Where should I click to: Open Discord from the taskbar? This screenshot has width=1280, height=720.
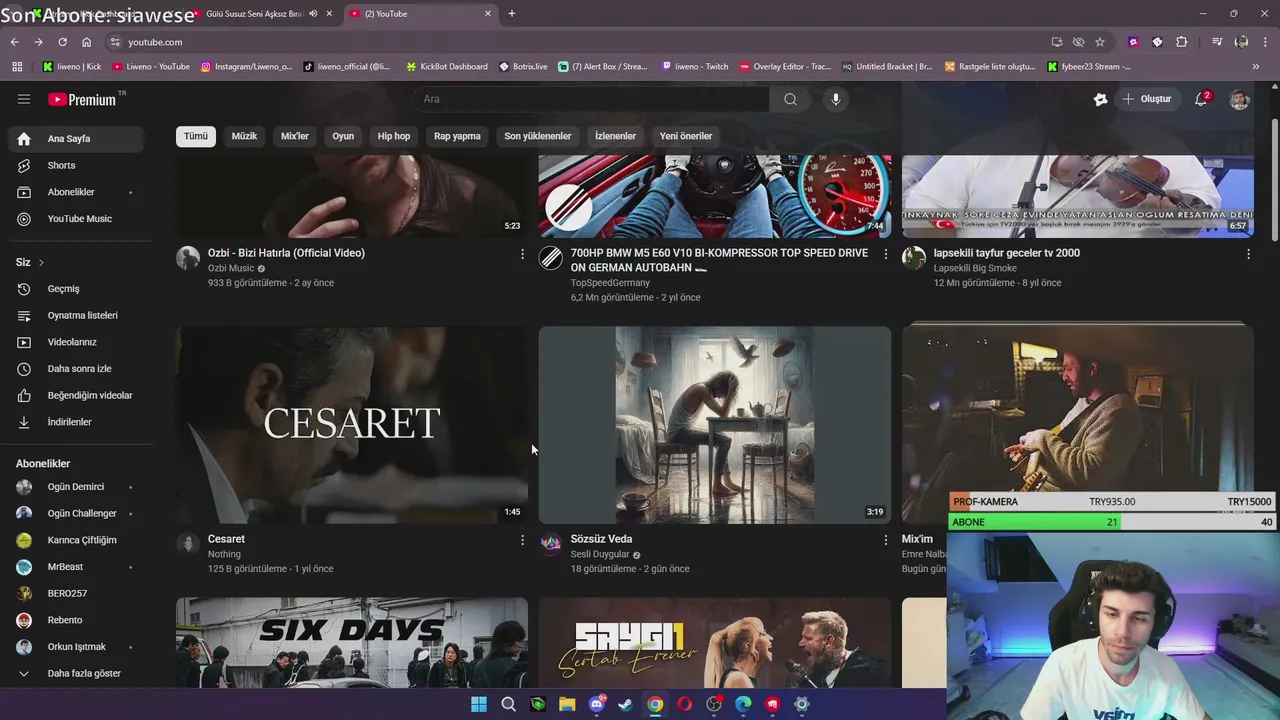597,704
